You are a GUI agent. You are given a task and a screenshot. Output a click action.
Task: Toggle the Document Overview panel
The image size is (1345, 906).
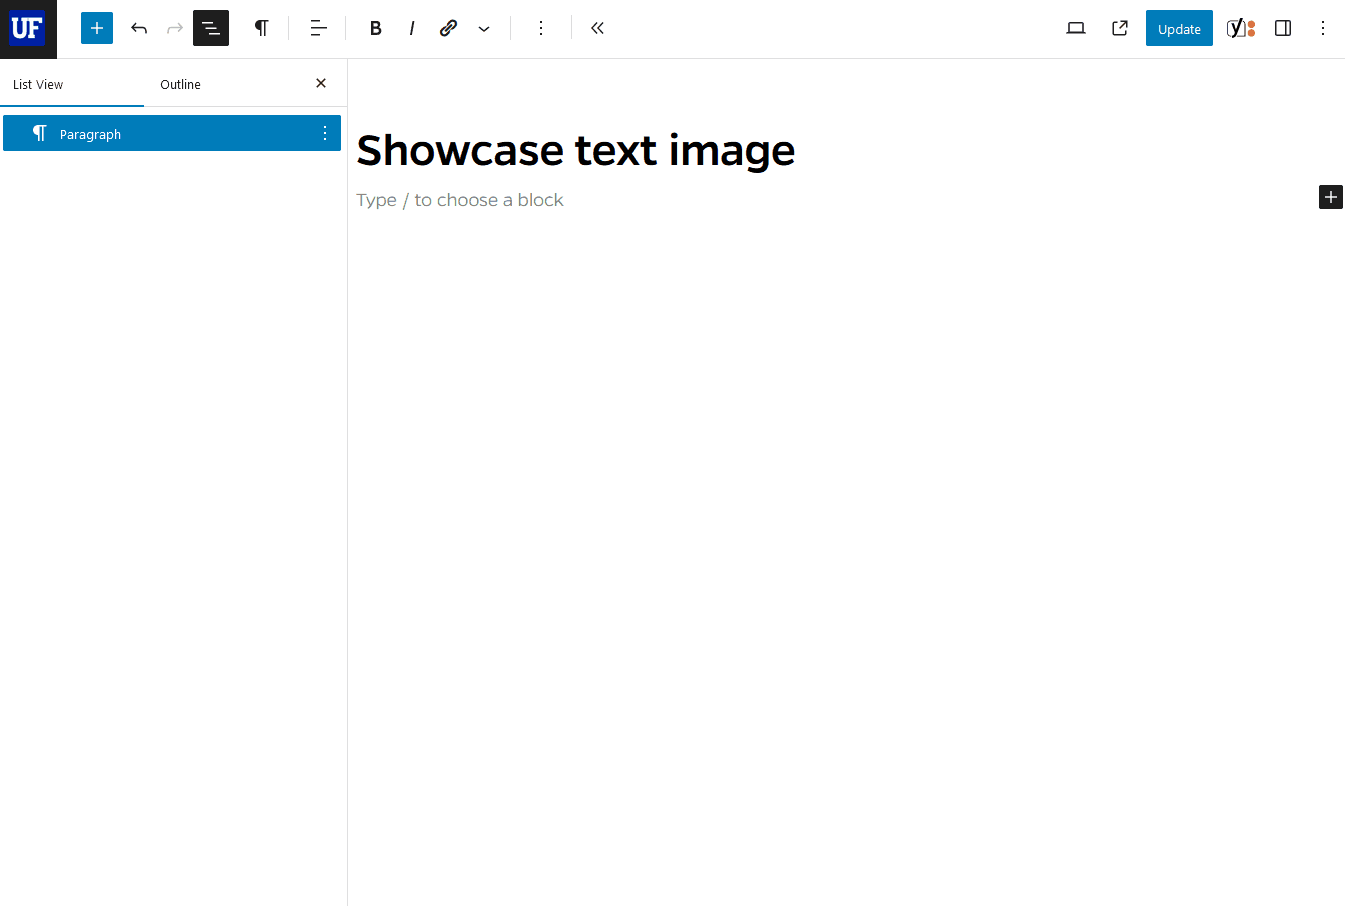(210, 28)
